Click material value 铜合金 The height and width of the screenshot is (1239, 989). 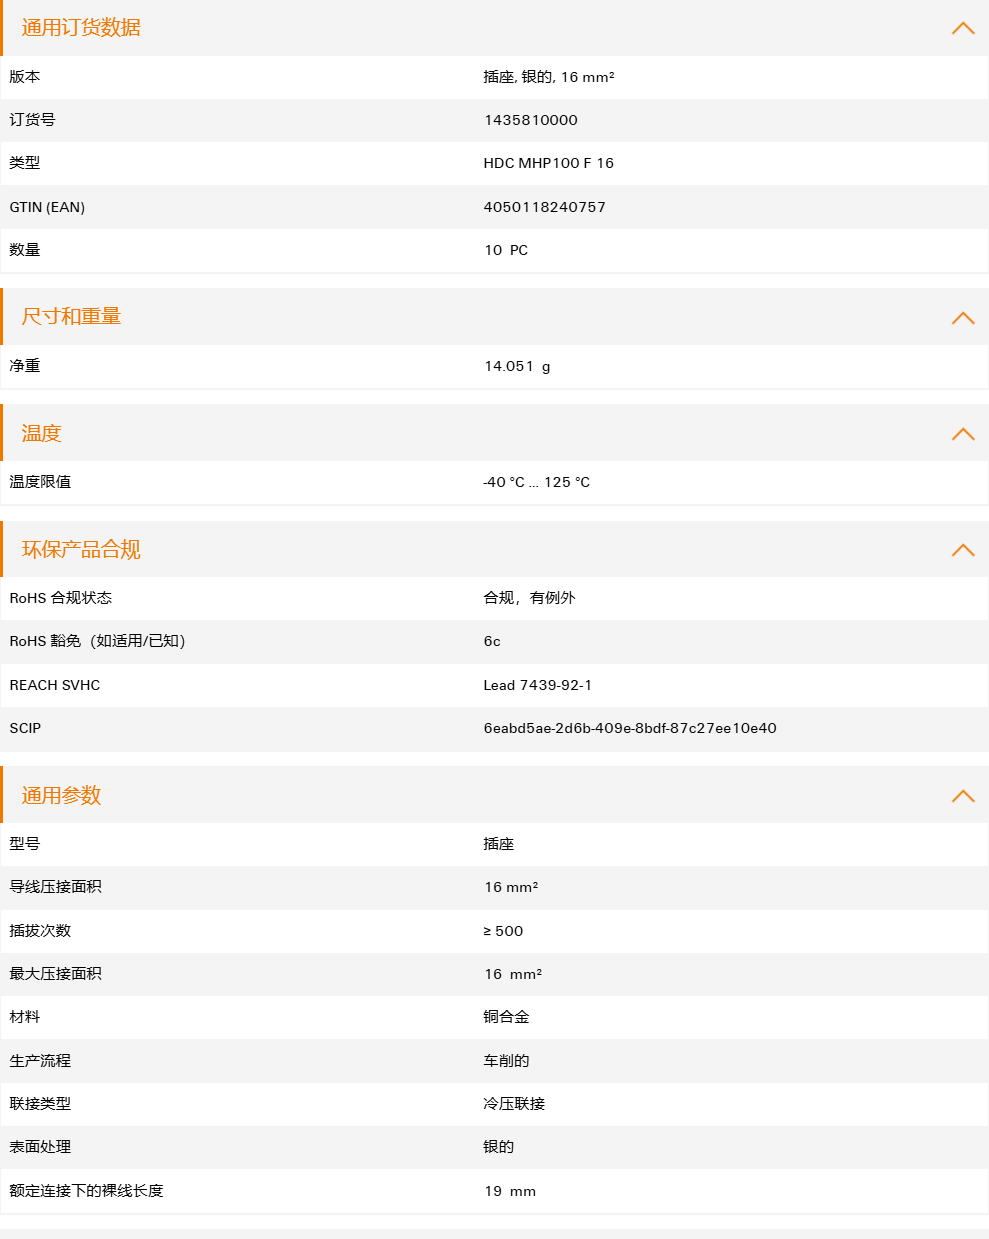point(507,1017)
